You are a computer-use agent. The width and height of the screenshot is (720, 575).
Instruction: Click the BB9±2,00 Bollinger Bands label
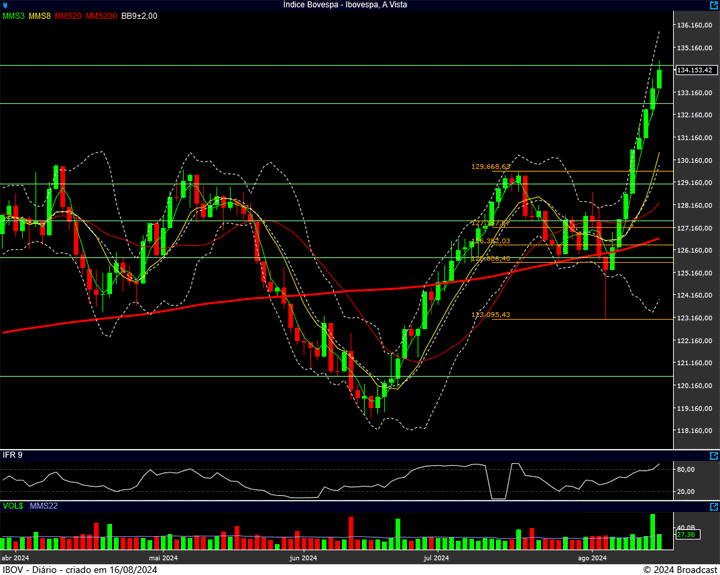click(141, 16)
